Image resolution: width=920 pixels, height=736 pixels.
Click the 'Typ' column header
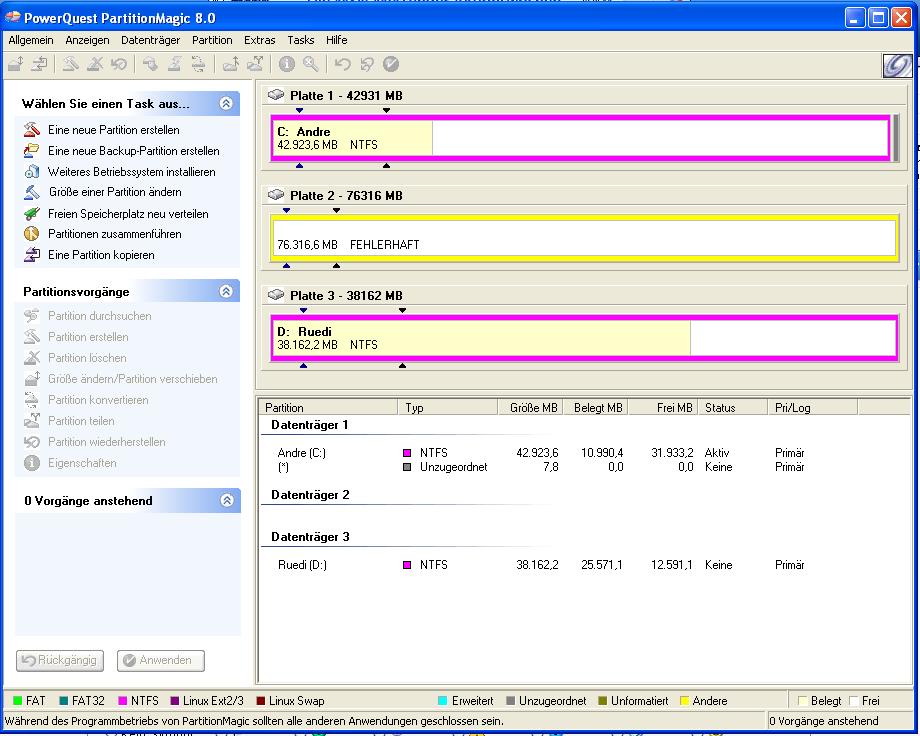tap(448, 407)
